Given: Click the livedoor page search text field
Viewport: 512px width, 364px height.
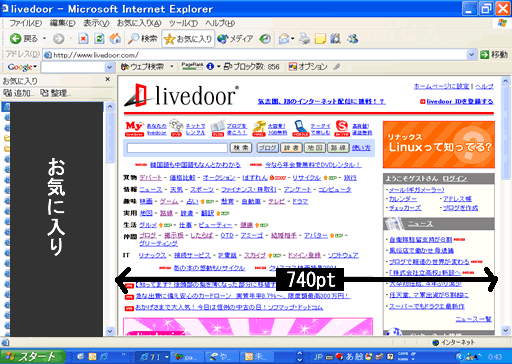Looking at the screenshot, I should tap(177, 148).
